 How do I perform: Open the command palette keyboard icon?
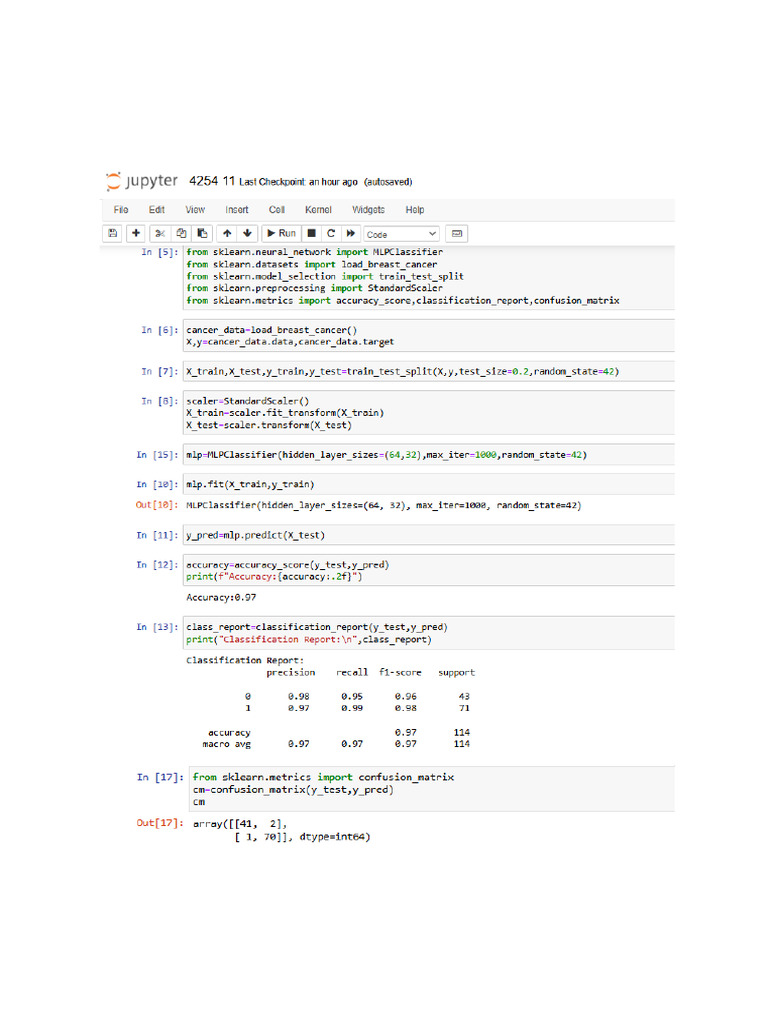[x=457, y=233]
